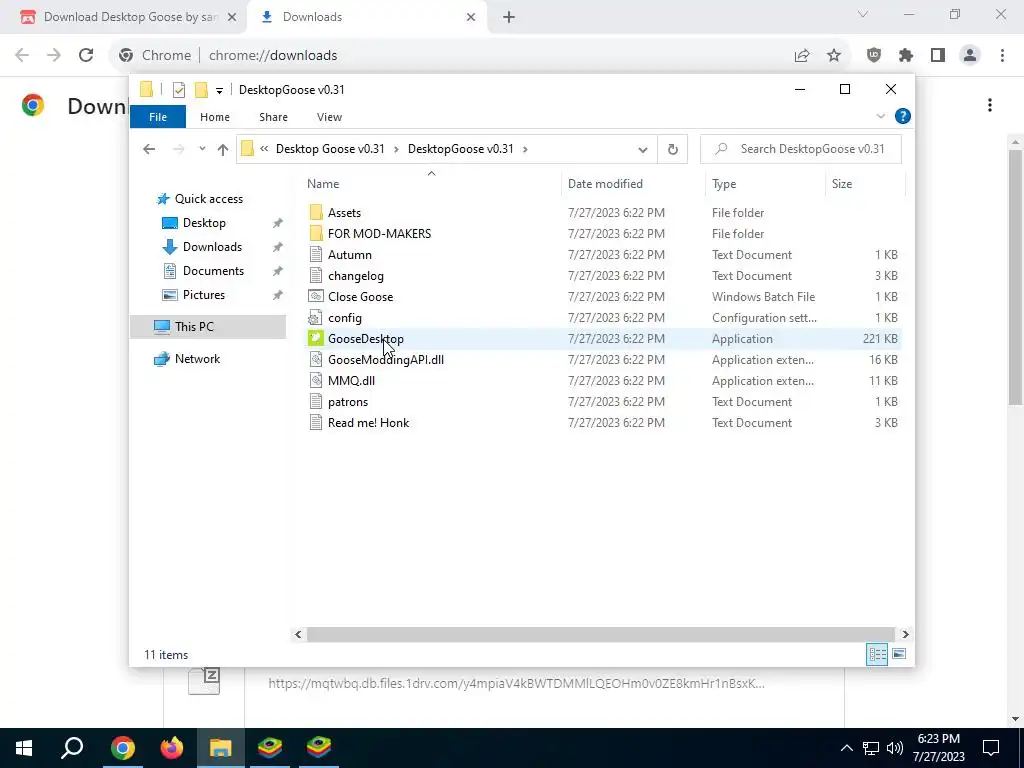
Task: Expand subfolders arrow after DesktopGoose v0.31
Action: (x=525, y=149)
